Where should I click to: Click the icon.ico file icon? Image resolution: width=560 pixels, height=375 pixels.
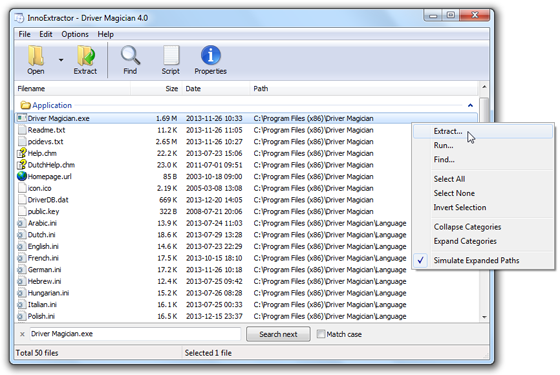coord(22,188)
